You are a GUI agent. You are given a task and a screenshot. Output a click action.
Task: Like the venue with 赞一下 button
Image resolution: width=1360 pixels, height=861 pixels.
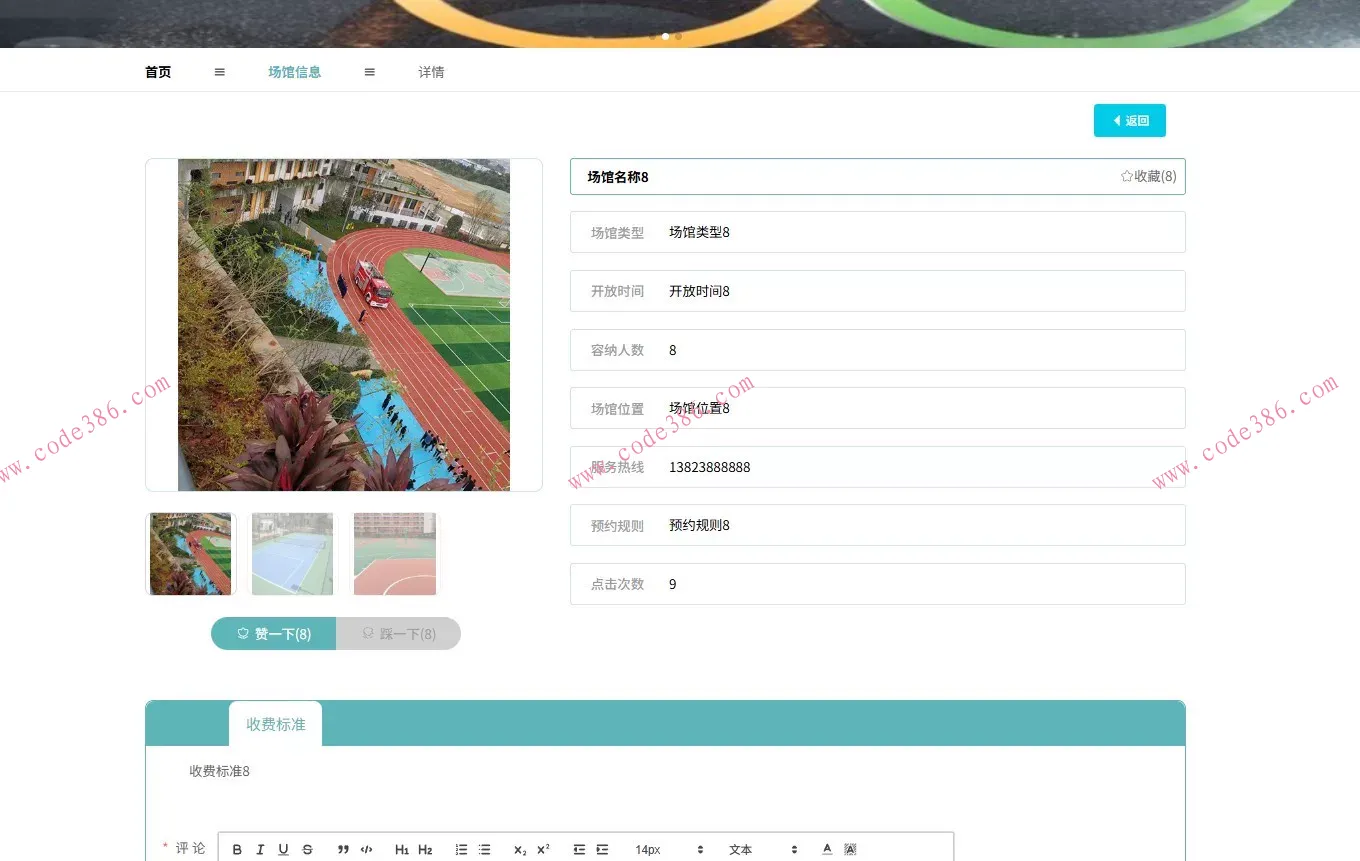click(x=273, y=634)
